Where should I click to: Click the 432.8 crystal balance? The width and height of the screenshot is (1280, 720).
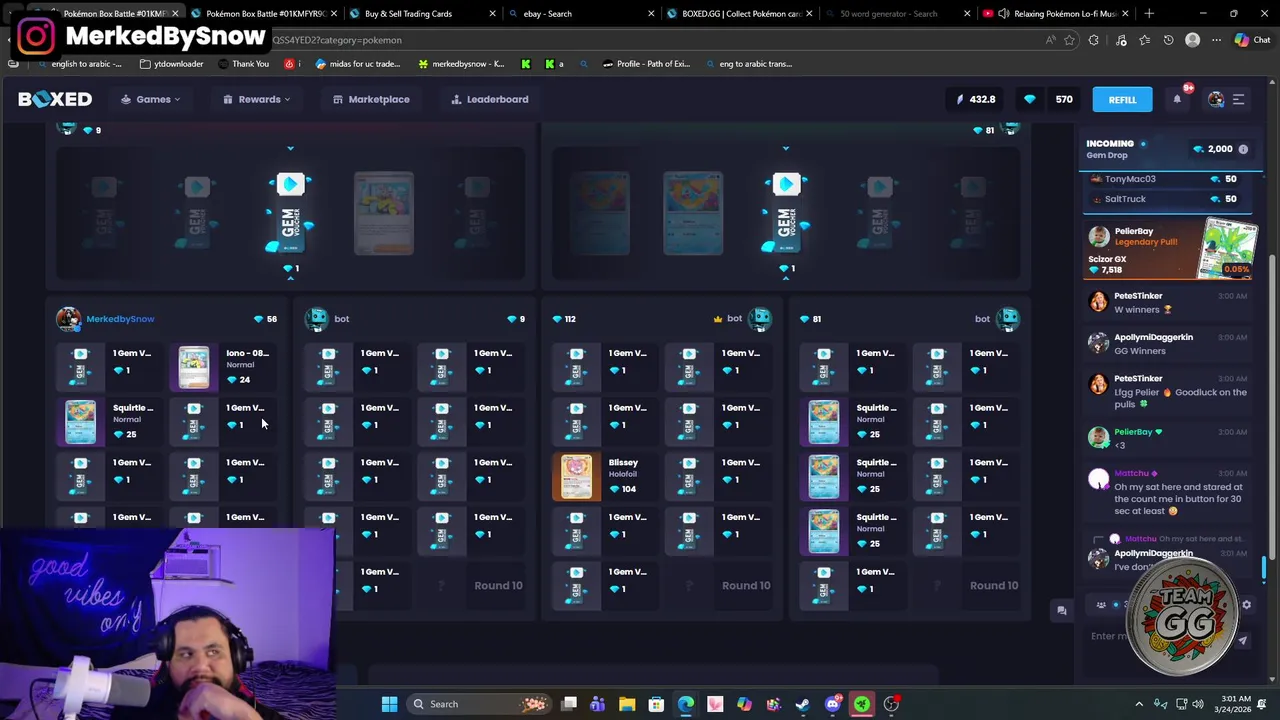(976, 99)
